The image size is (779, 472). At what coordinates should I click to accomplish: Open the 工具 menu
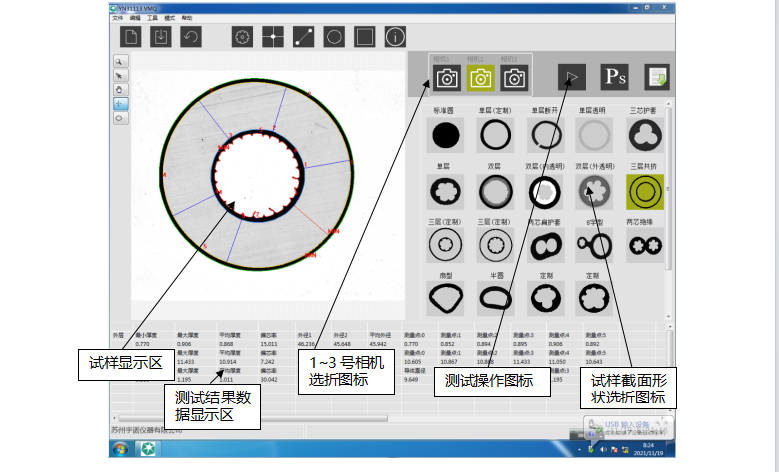pyautogui.click(x=151, y=18)
